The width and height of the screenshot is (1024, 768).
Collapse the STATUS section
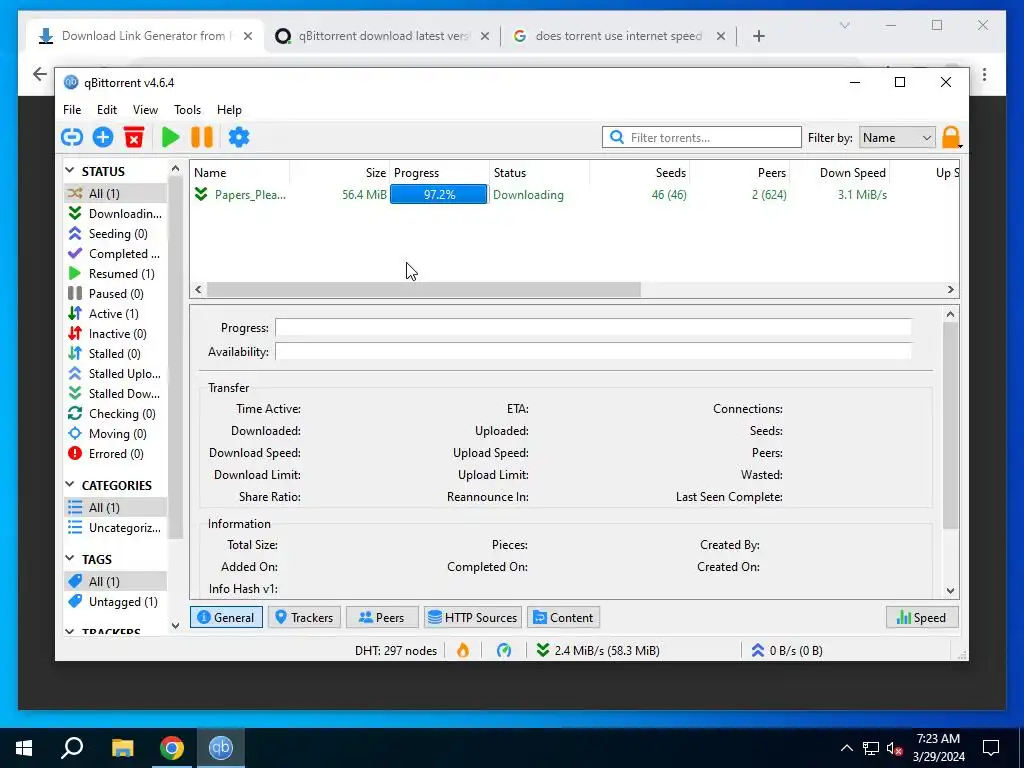(x=70, y=170)
